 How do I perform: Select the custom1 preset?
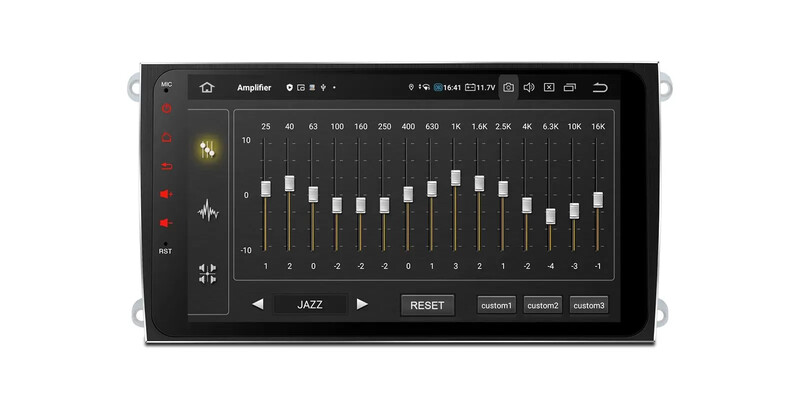pyautogui.click(x=496, y=305)
